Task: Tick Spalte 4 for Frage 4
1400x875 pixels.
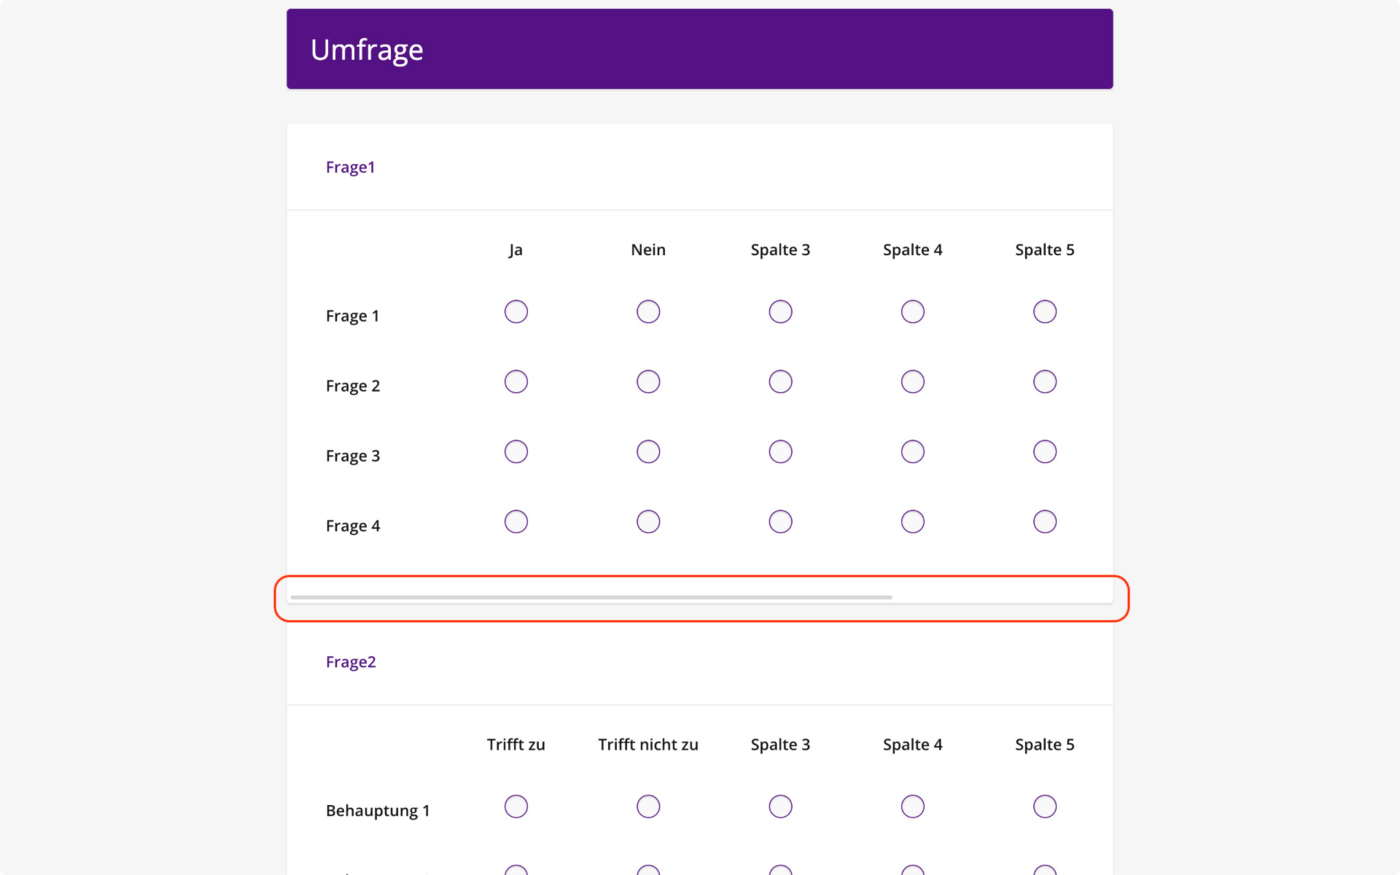Action: tap(912, 522)
